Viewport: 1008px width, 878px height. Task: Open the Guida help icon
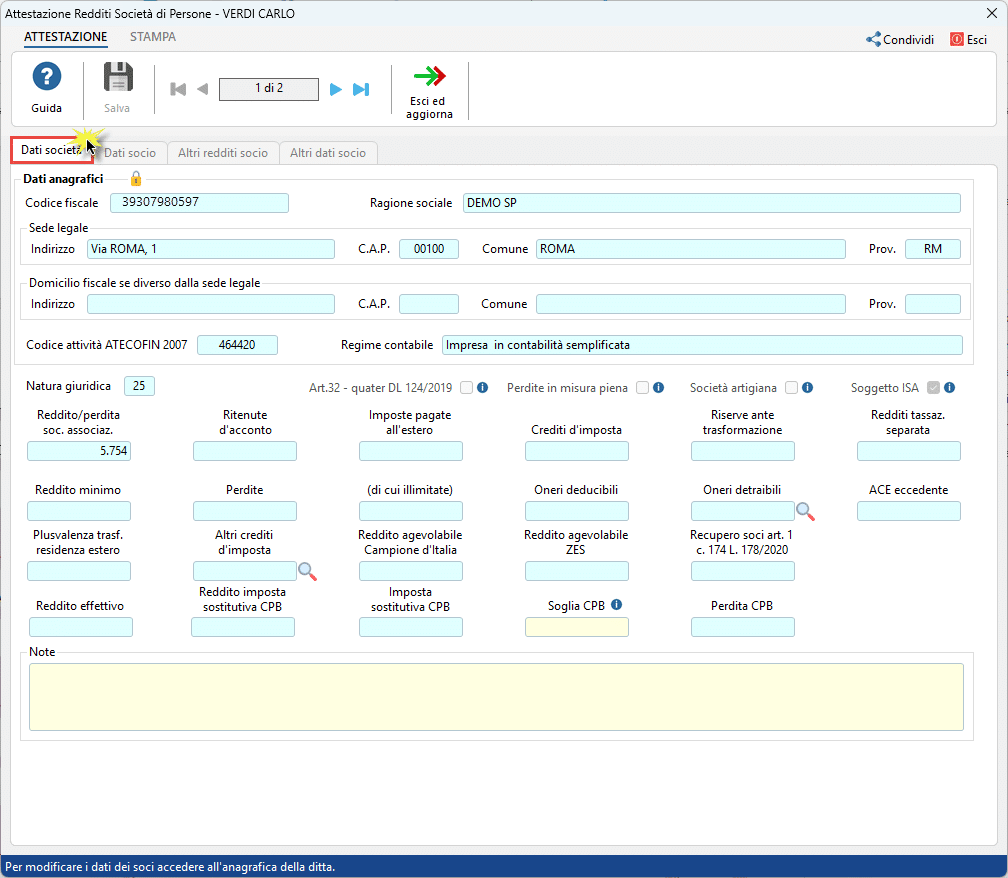(46, 78)
